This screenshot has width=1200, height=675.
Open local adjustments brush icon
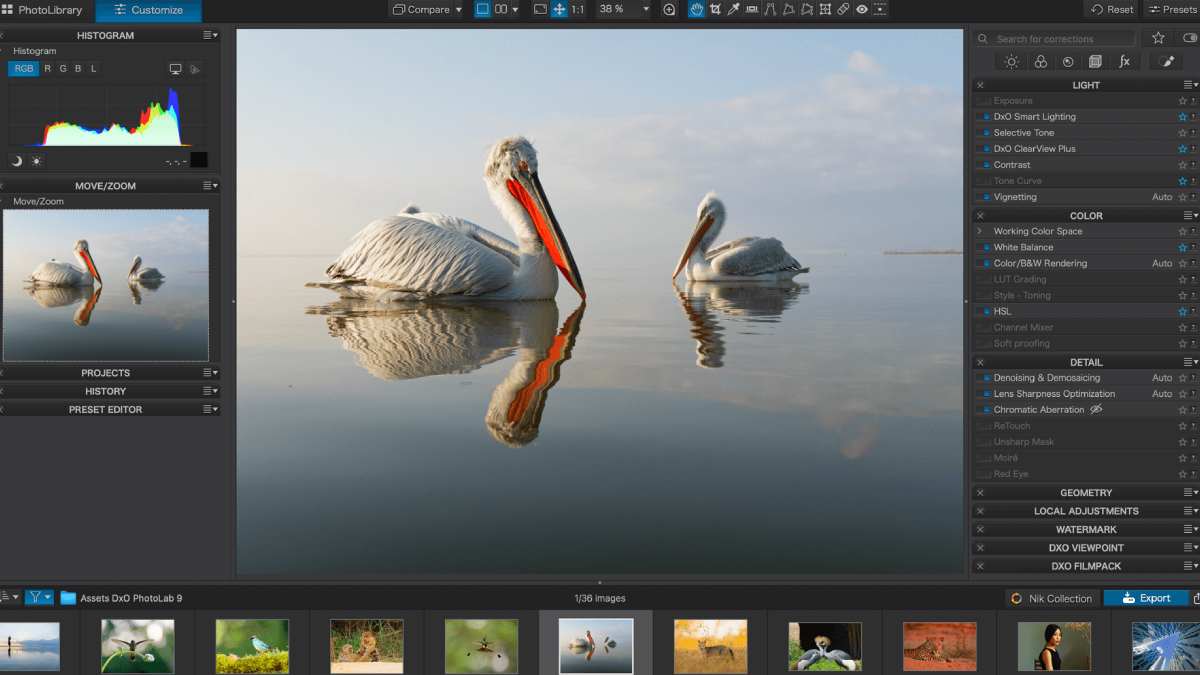1167,62
